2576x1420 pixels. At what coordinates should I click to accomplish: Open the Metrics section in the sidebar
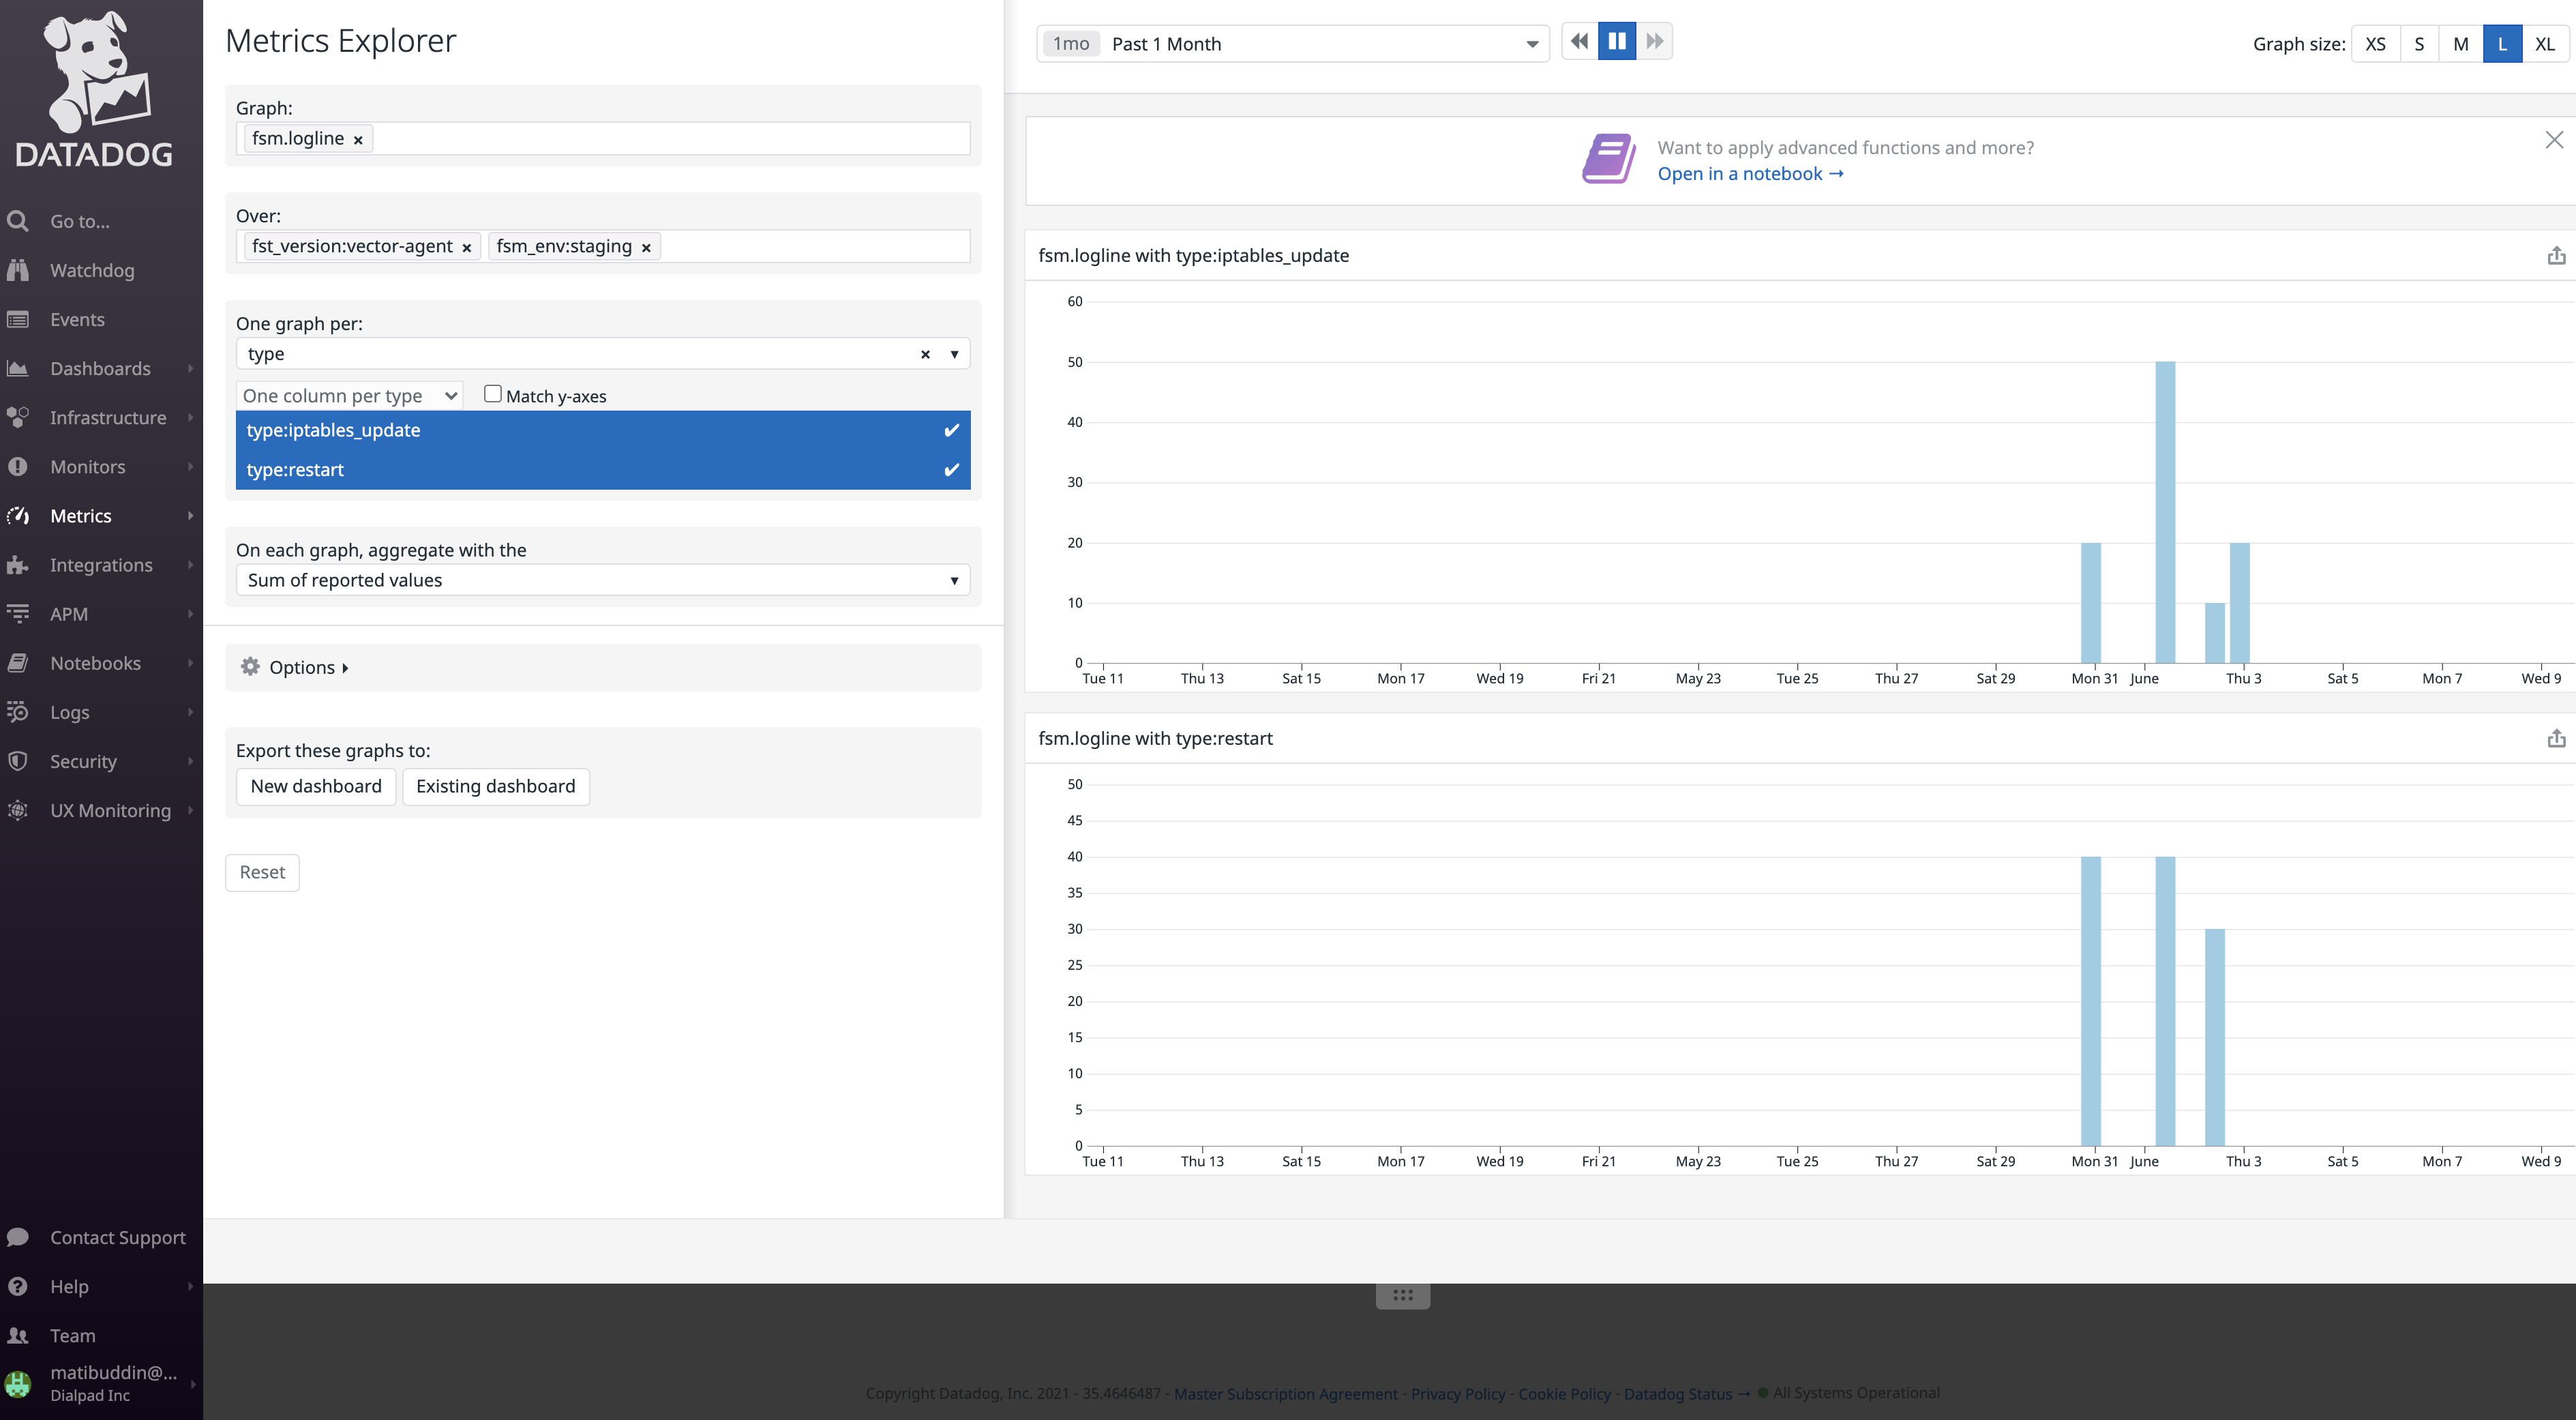click(80, 515)
